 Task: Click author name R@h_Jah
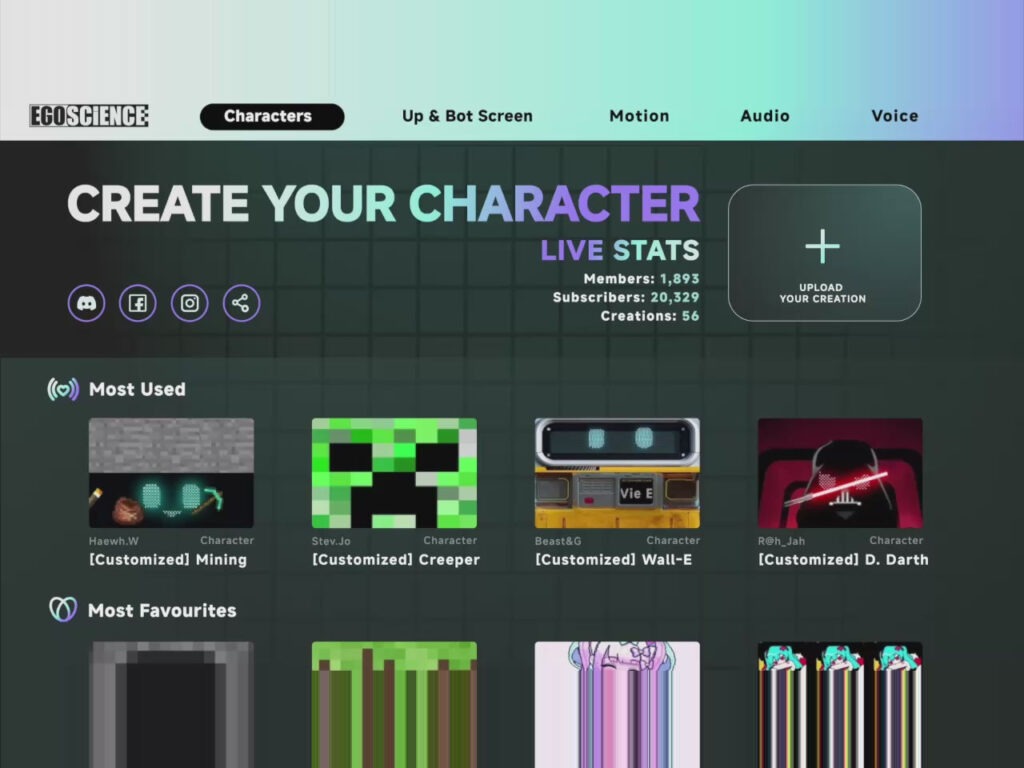pyautogui.click(x=781, y=541)
